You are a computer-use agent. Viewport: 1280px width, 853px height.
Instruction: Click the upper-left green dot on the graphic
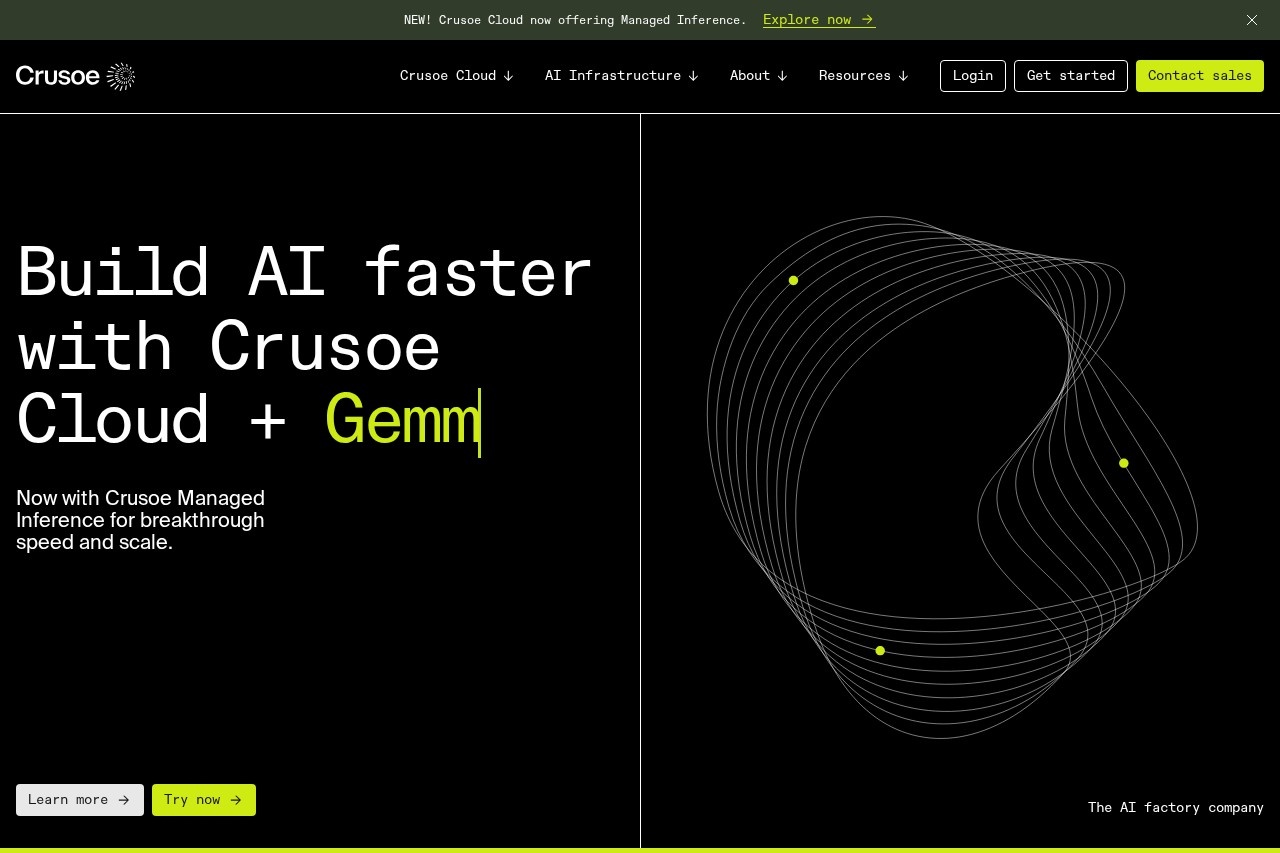(x=793, y=281)
